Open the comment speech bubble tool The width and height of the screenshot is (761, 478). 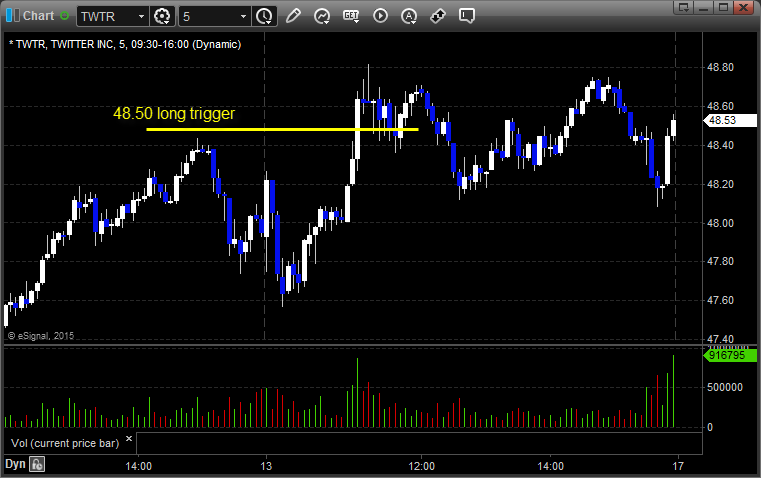[x=467, y=16]
